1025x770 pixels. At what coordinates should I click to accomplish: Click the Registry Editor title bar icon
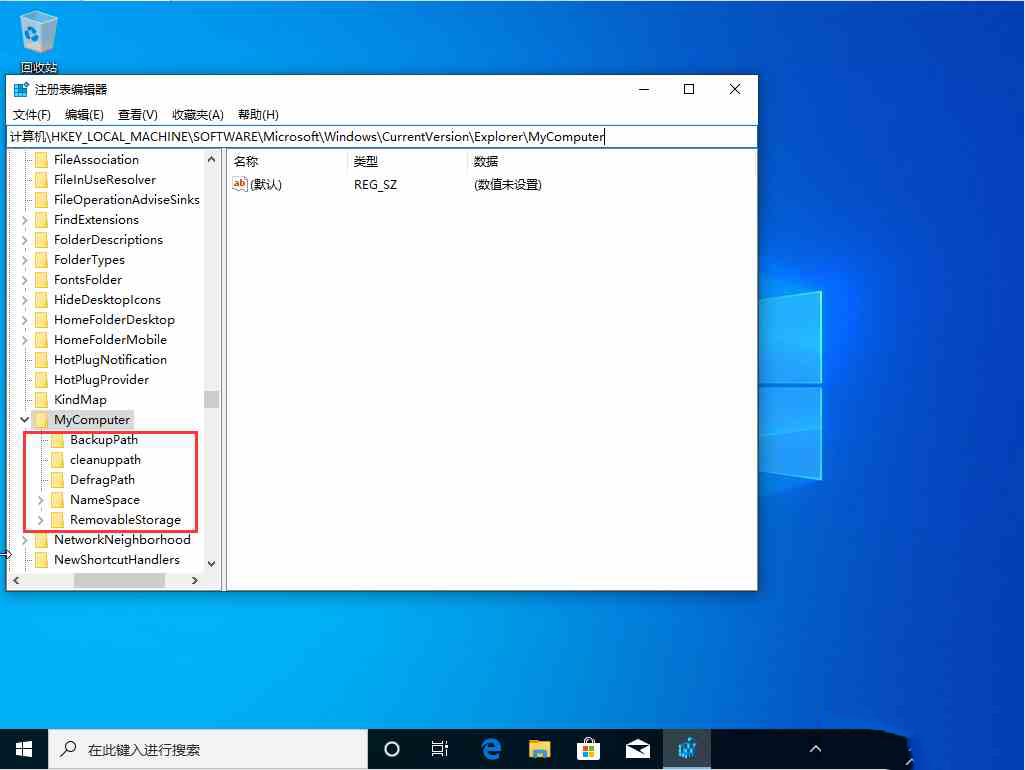(21, 90)
